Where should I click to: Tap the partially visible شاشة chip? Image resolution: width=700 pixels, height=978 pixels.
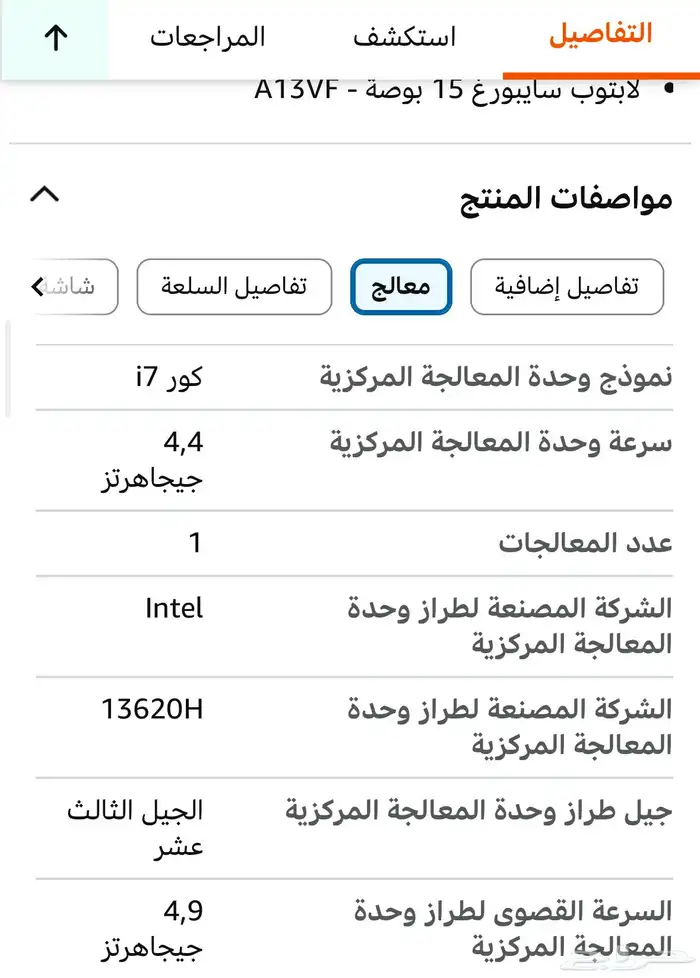(x=78, y=287)
